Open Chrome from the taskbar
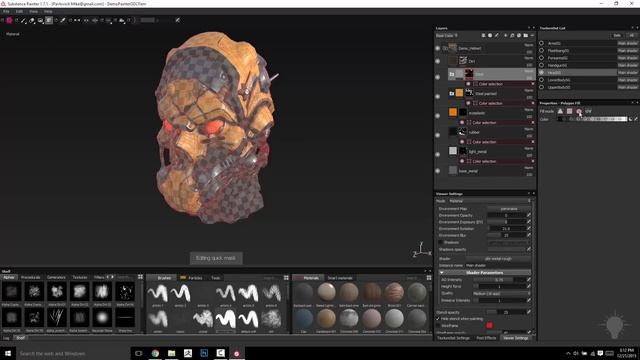Screen dimensions: 640x360 155,353
